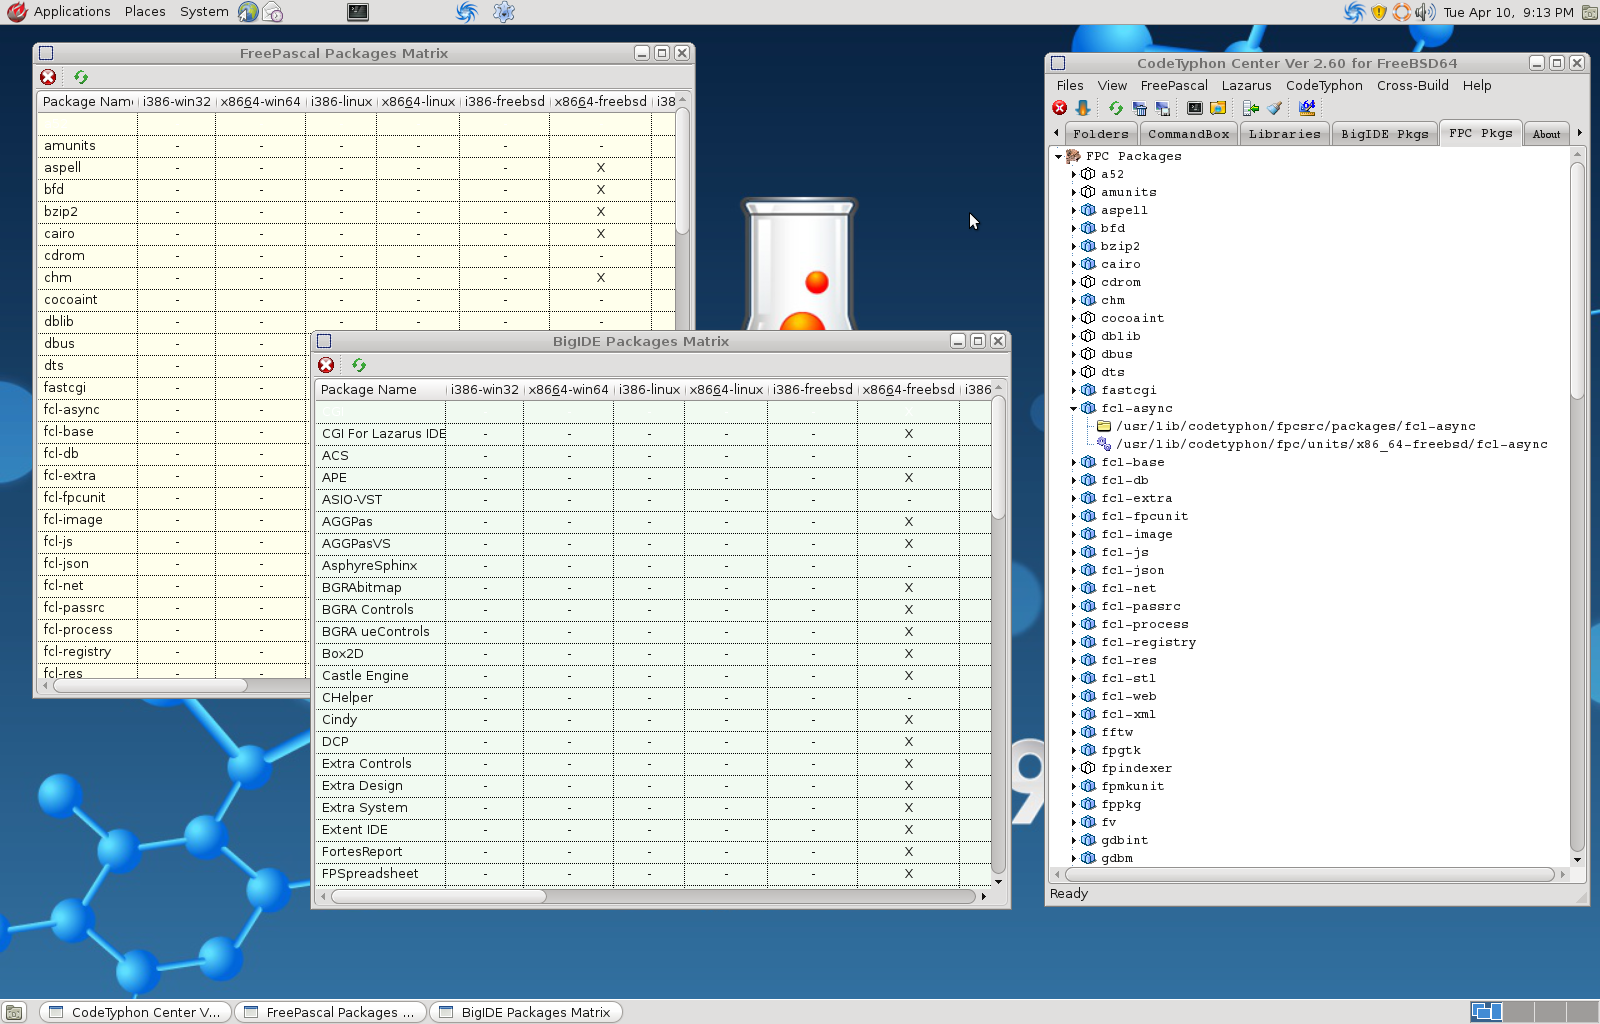Switch to the Folders tab
The height and width of the screenshot is (1024, 1600).
(1101, 134)
